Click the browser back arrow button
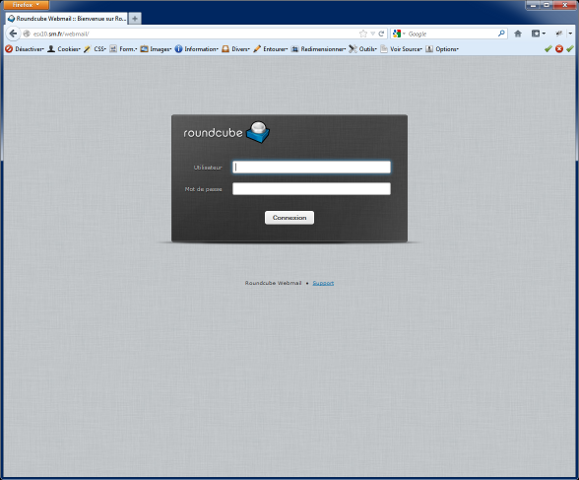The height and width of the screenshot is (480, 579). click(13, 34)
